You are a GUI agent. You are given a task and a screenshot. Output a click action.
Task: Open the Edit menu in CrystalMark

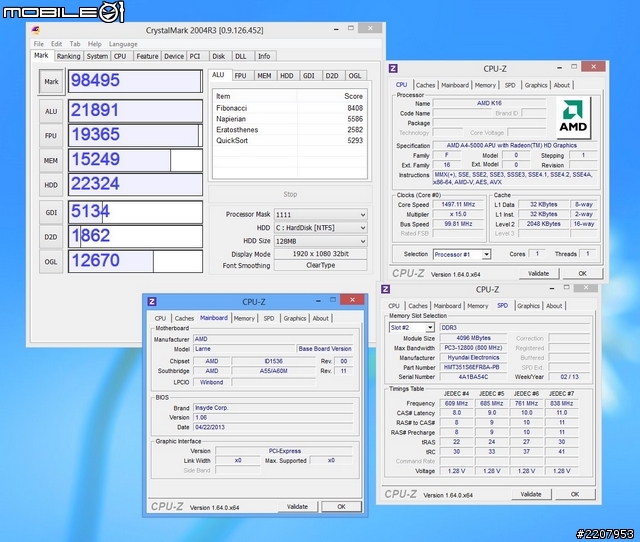click(56, 44)
